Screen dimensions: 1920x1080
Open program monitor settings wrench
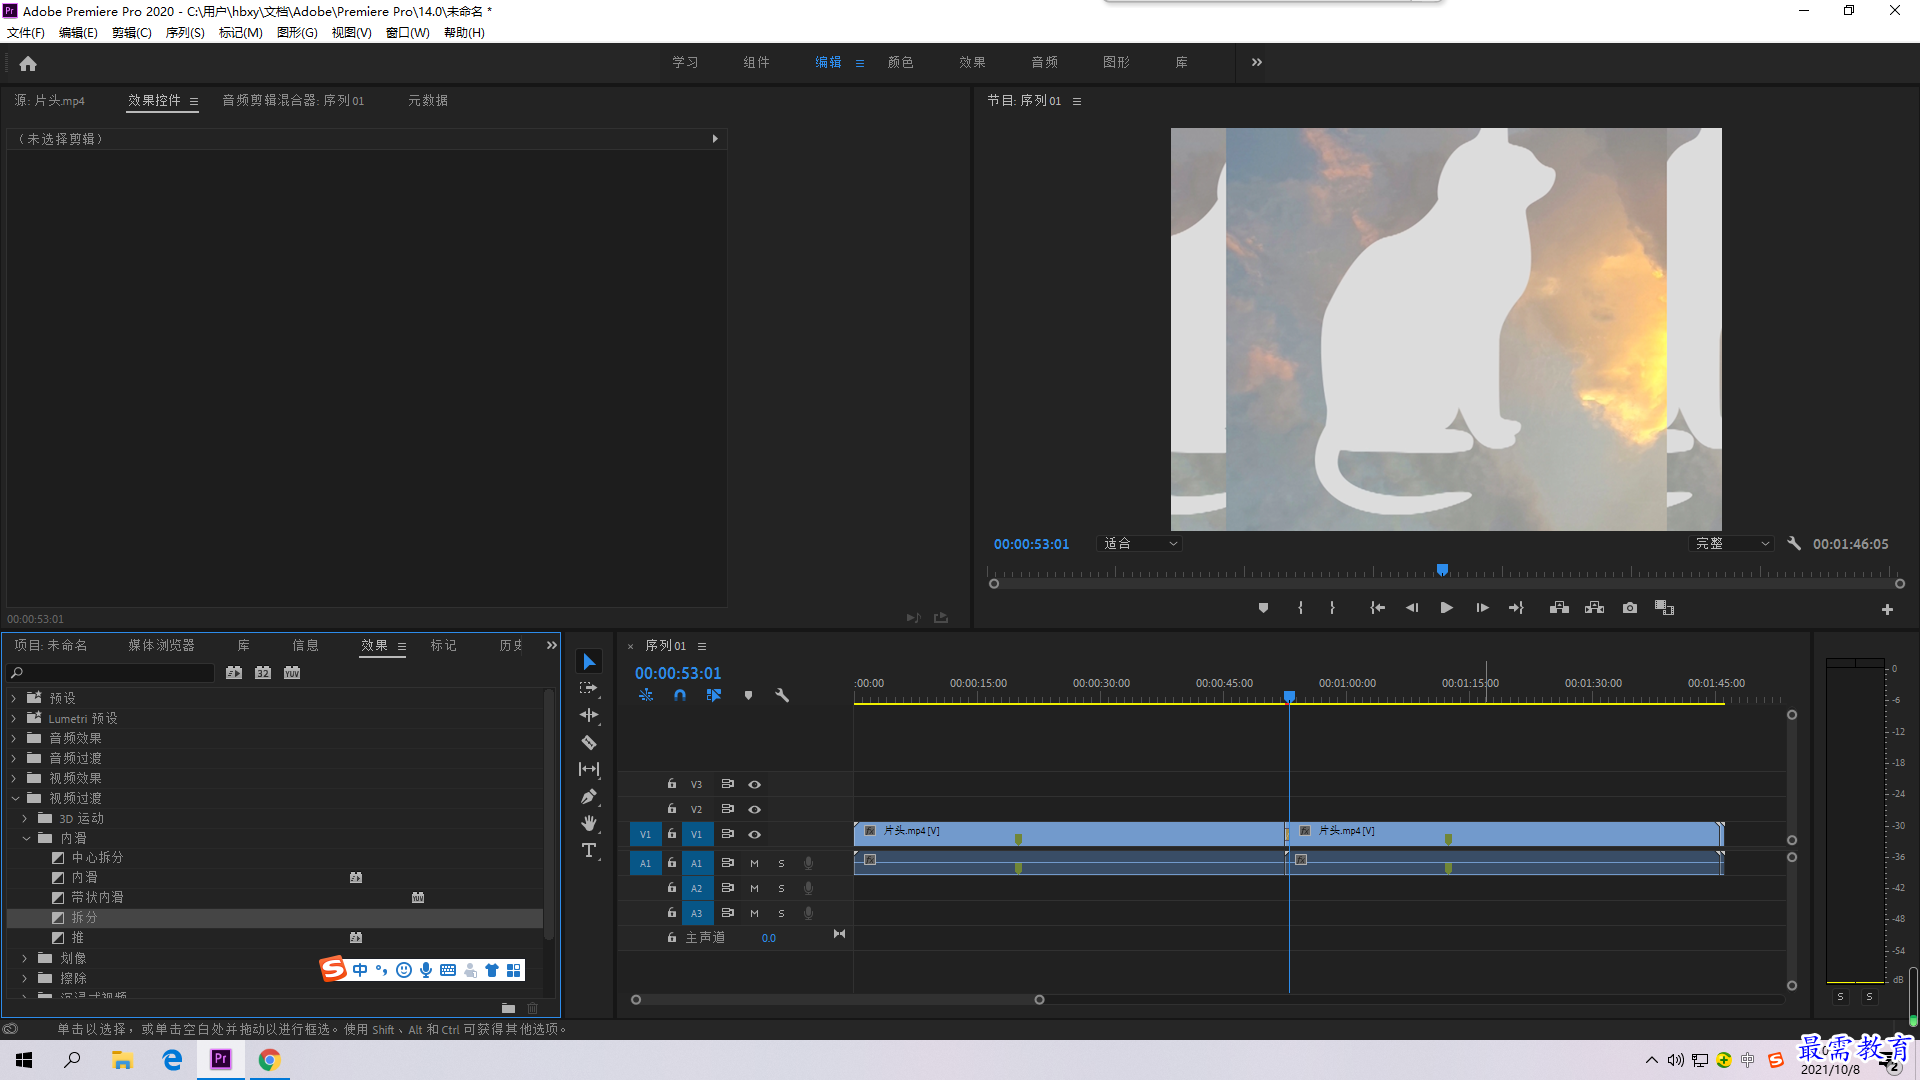(1794, 544)
